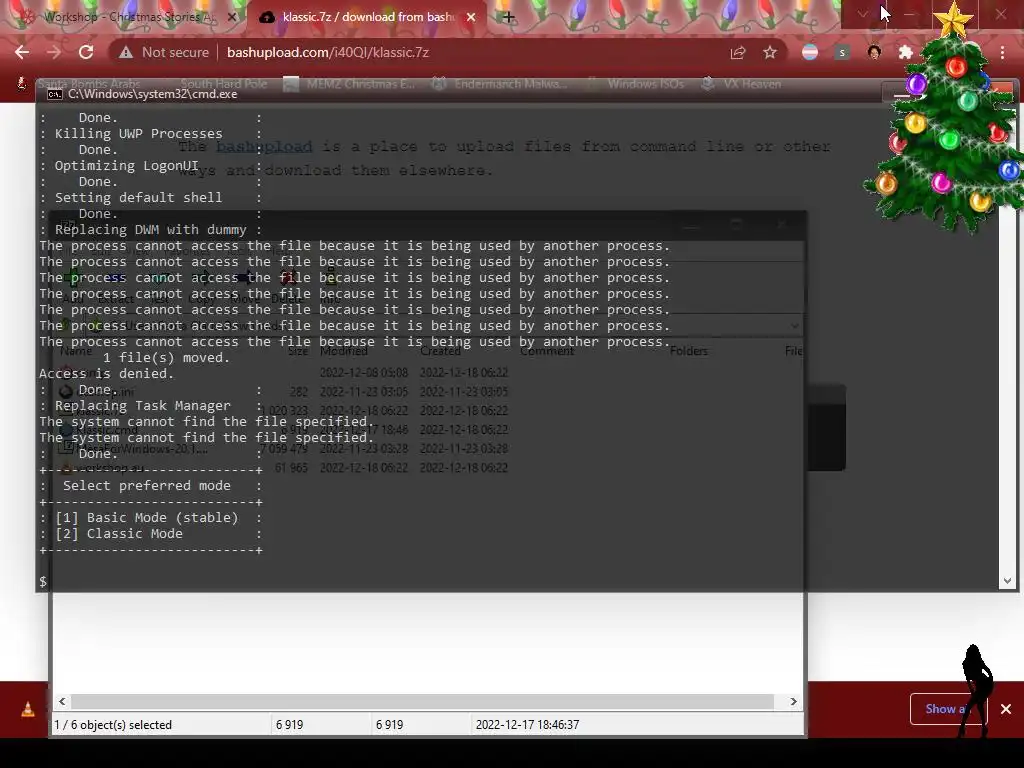Close the klassic.7z download tab

click(471, 18)
